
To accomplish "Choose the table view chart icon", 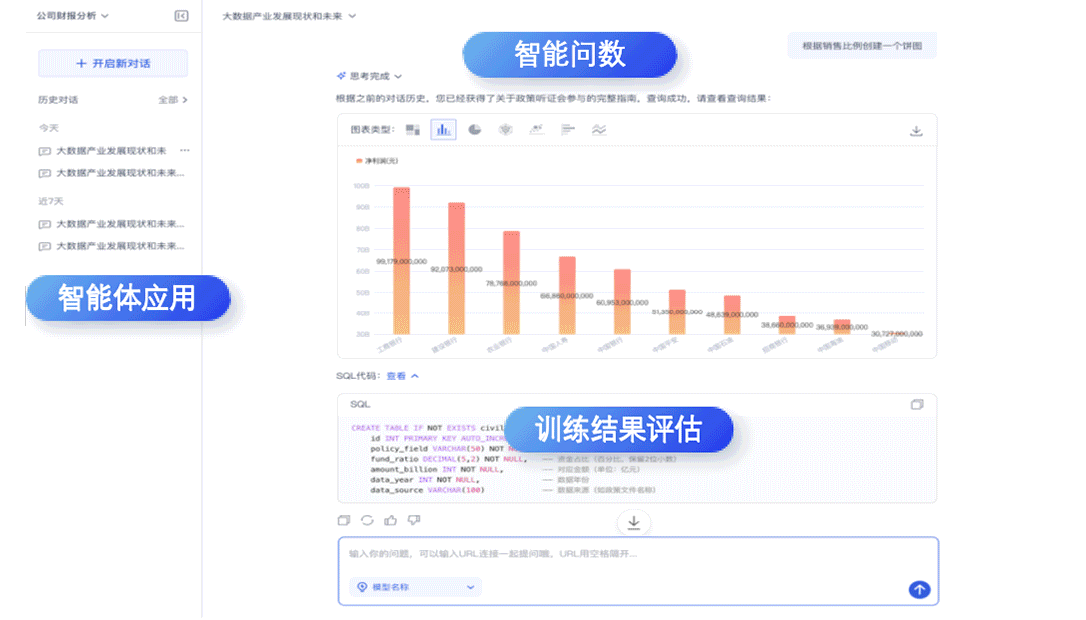I will (x=413, y=130).
